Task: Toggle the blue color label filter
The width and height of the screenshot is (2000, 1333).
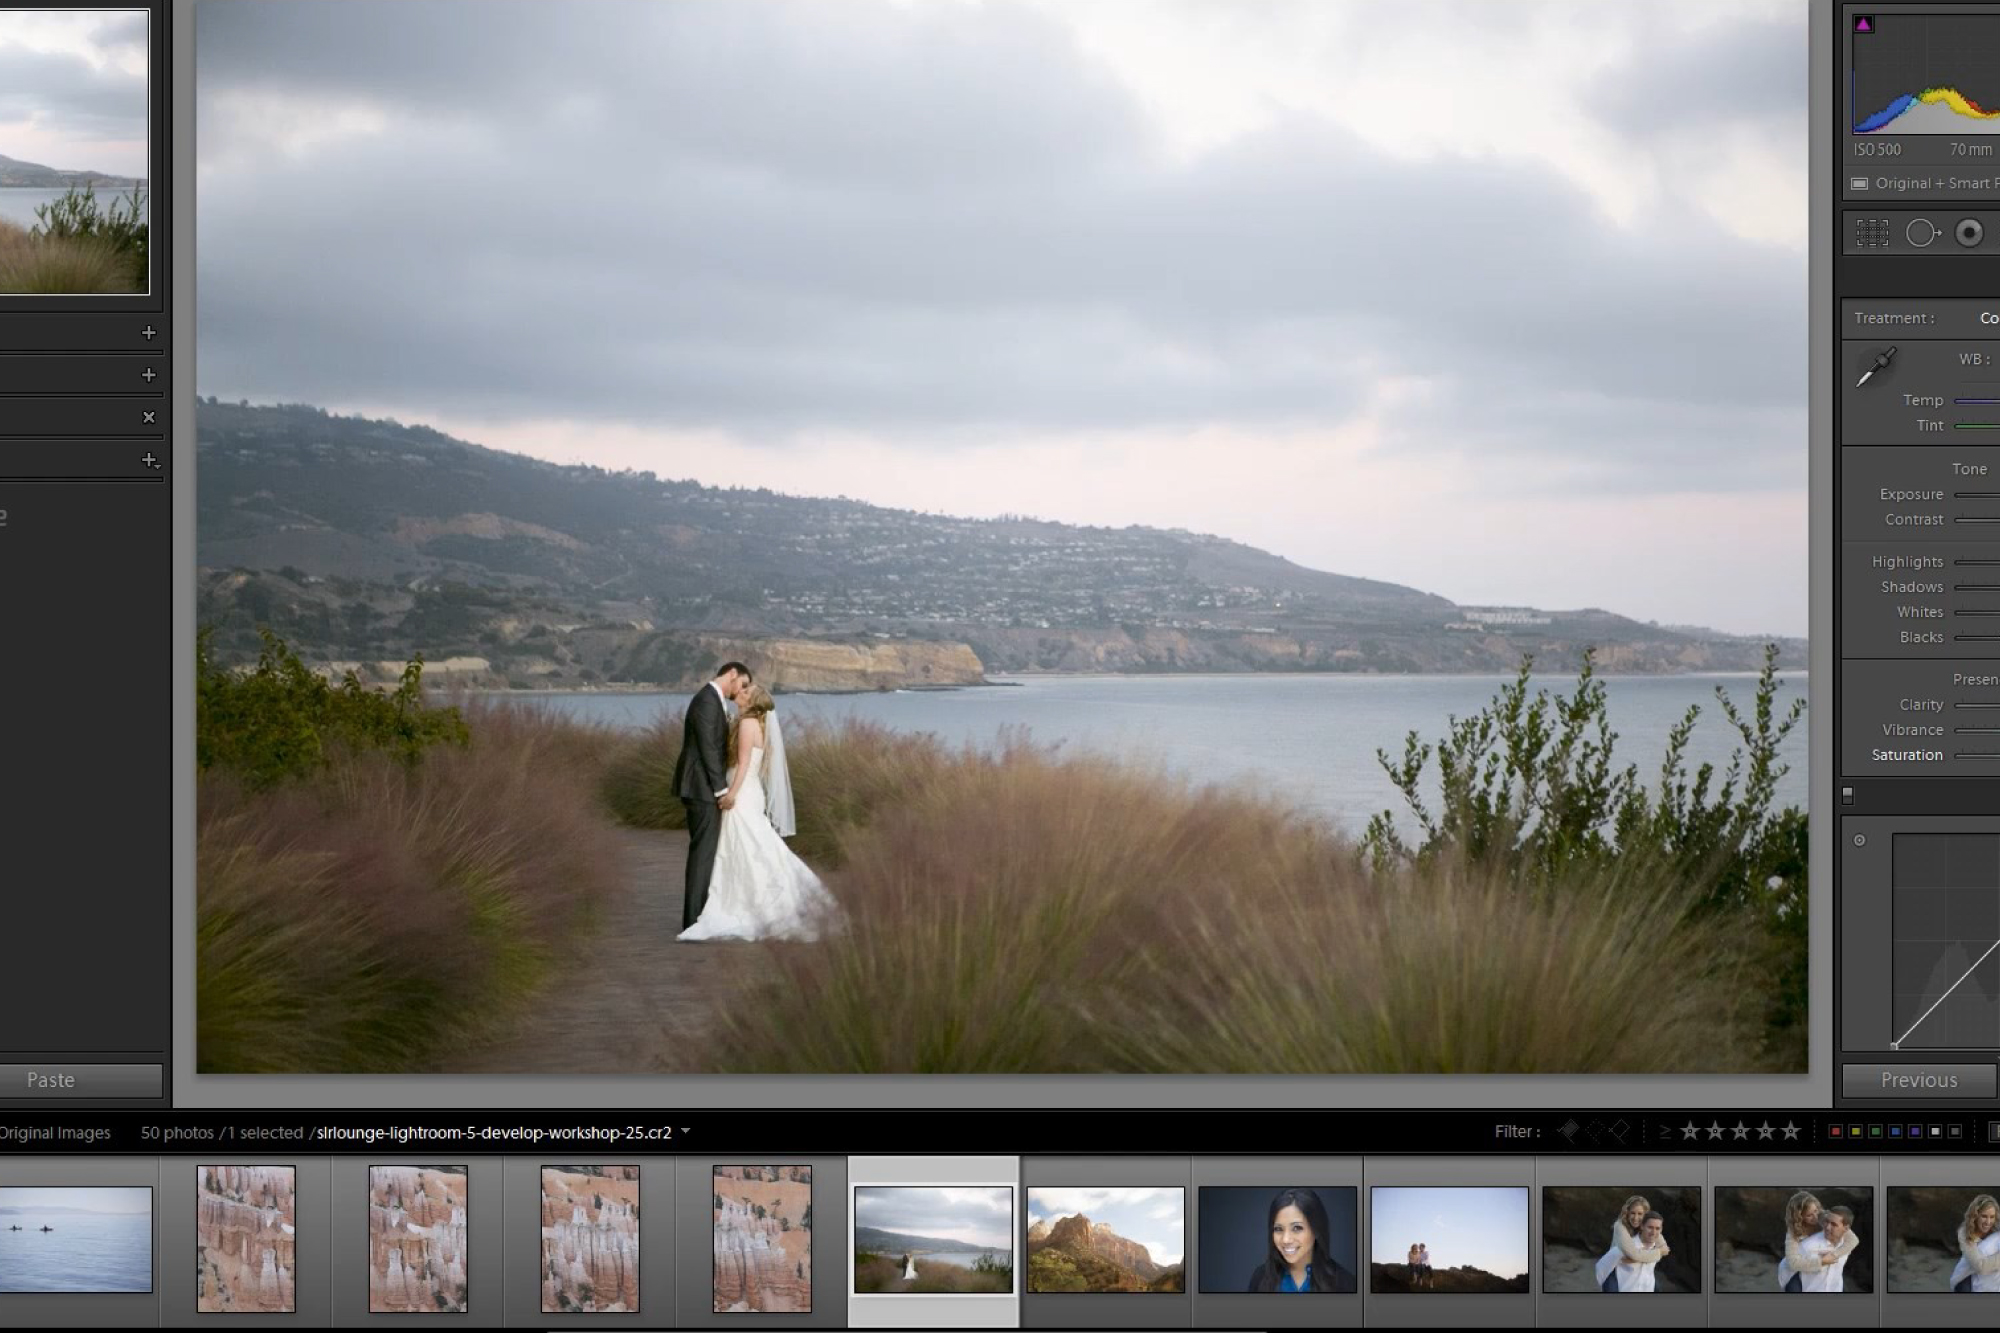Action: coord(1895,1132)
